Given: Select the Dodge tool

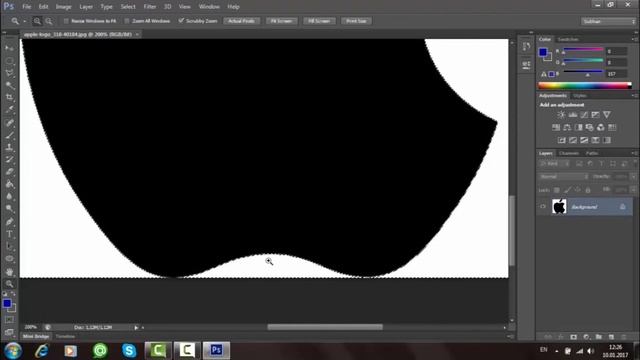Looking at the screenshot, I should 9,209.
